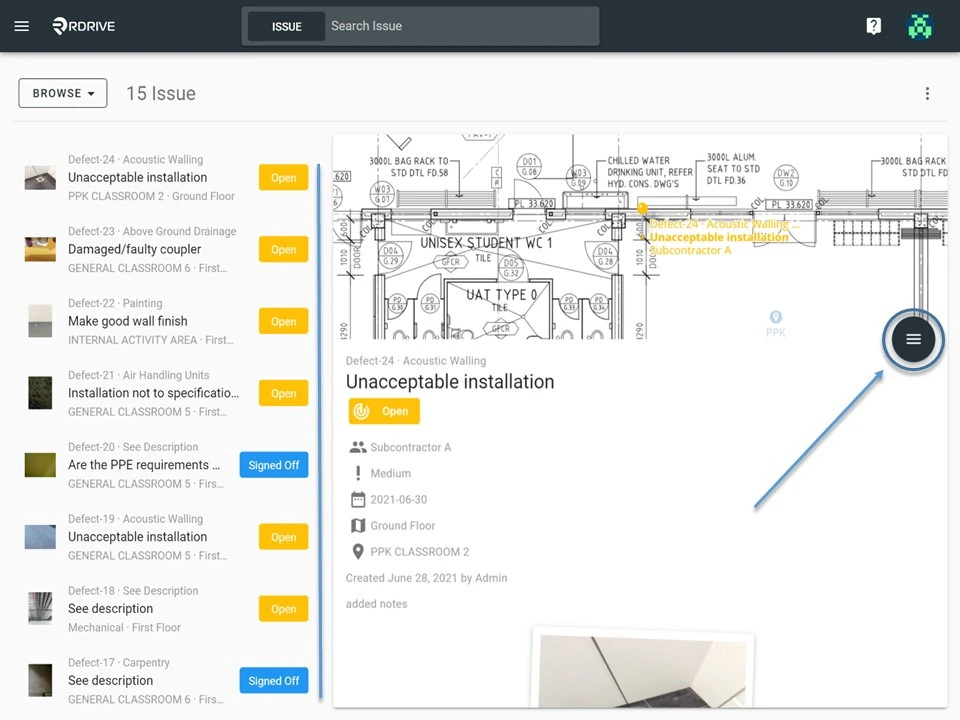Focus the Search Issue field
Viewport: 960px width, 720px height.
coord(462,26)
